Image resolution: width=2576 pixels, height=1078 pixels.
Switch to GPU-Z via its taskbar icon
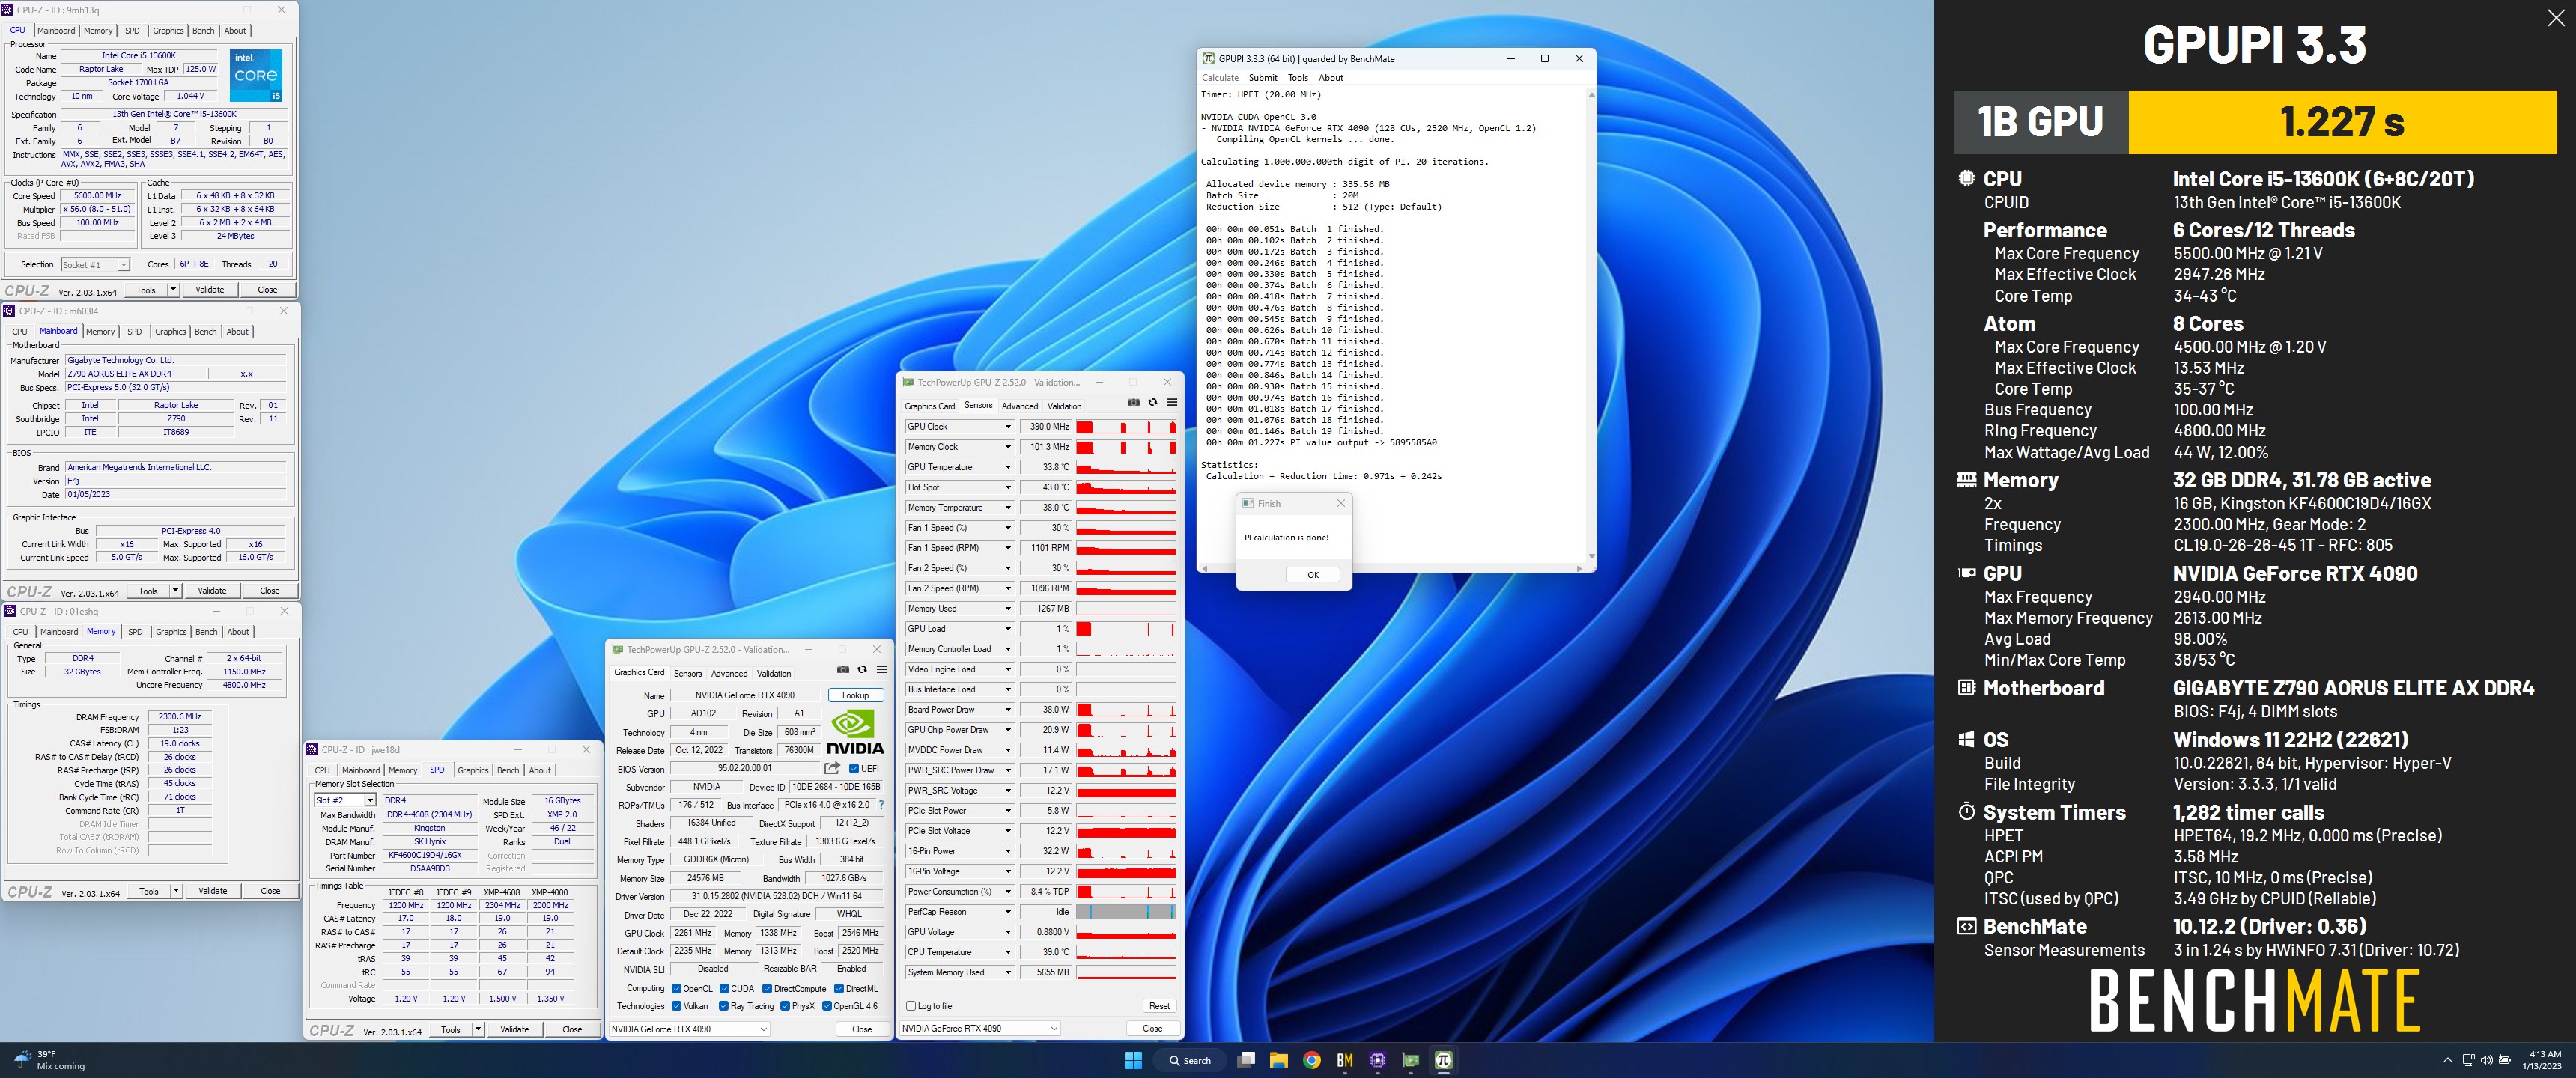point(1410,1060)
